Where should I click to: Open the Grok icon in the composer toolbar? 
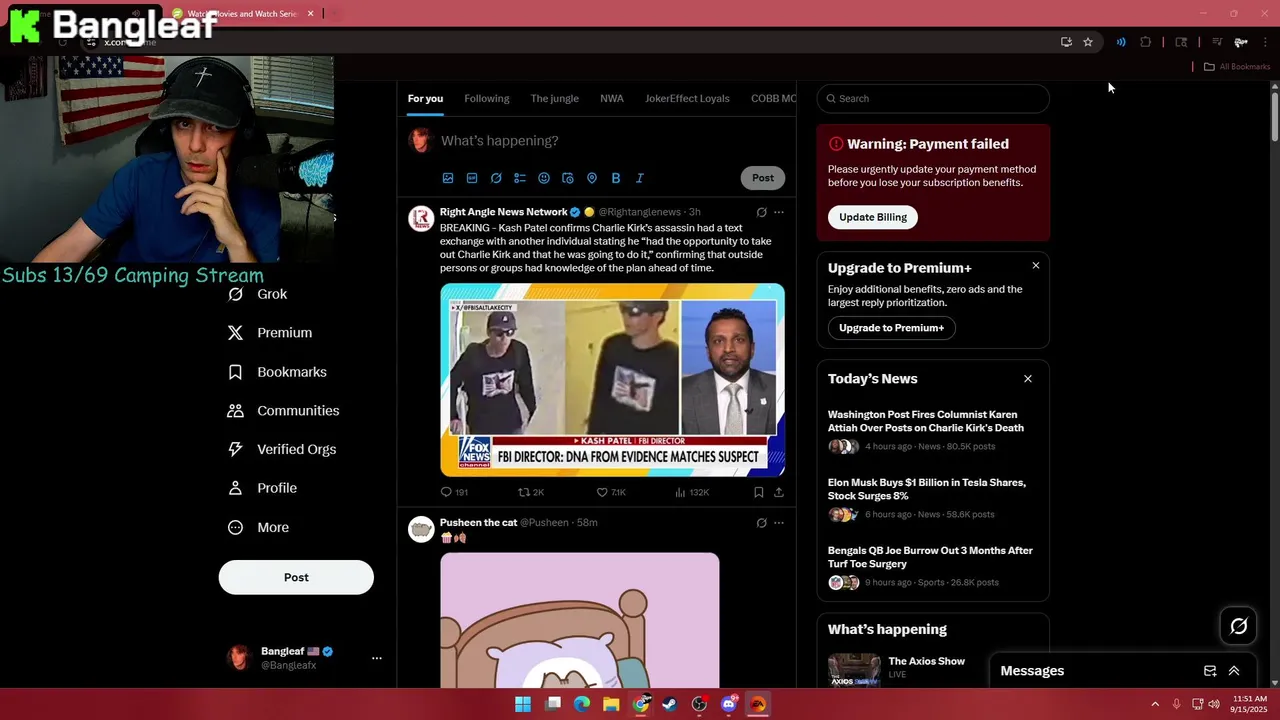click(x=496, y=178)
